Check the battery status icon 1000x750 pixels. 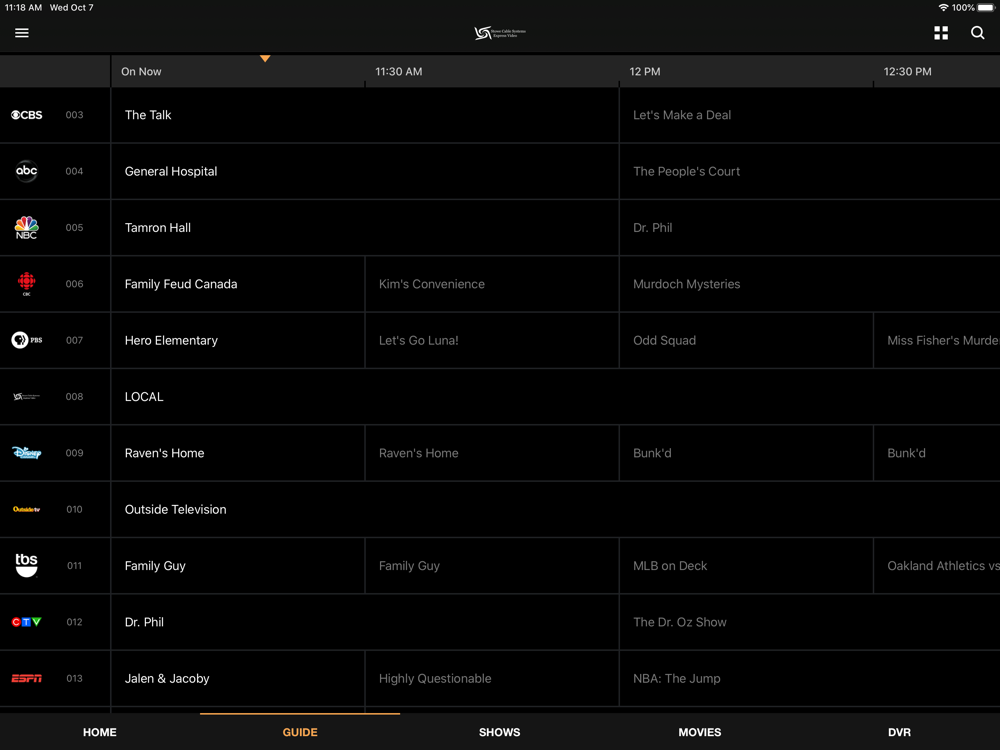[x=986, y=8]
